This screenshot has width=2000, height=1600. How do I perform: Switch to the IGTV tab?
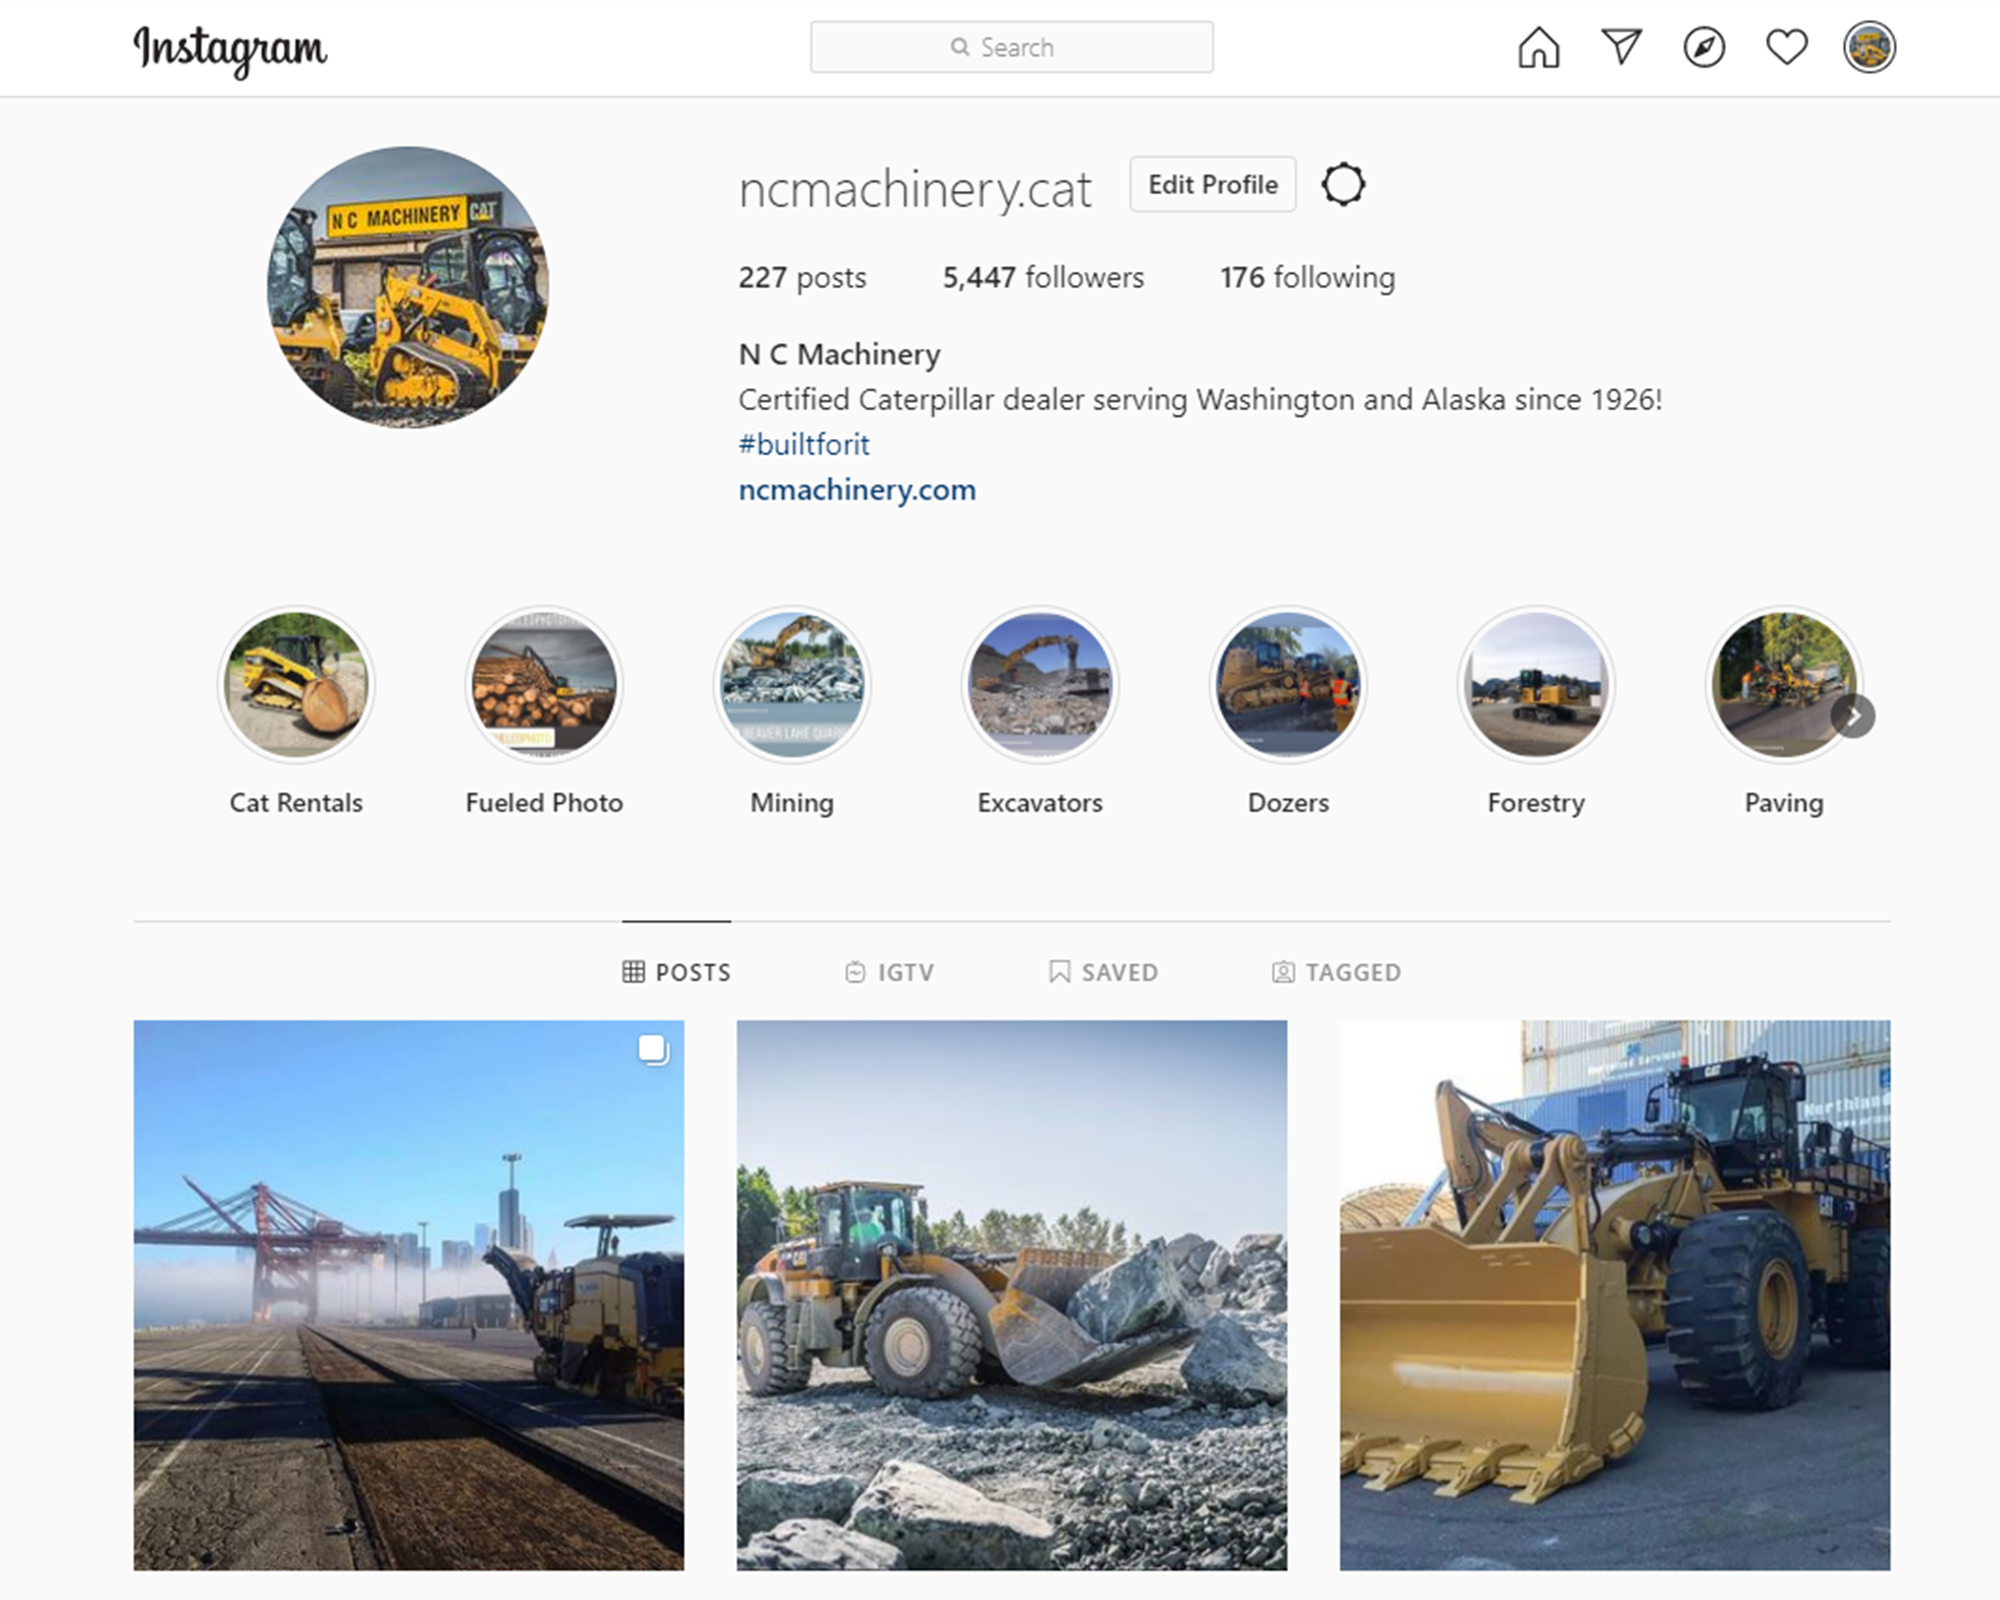pos(889,972)
